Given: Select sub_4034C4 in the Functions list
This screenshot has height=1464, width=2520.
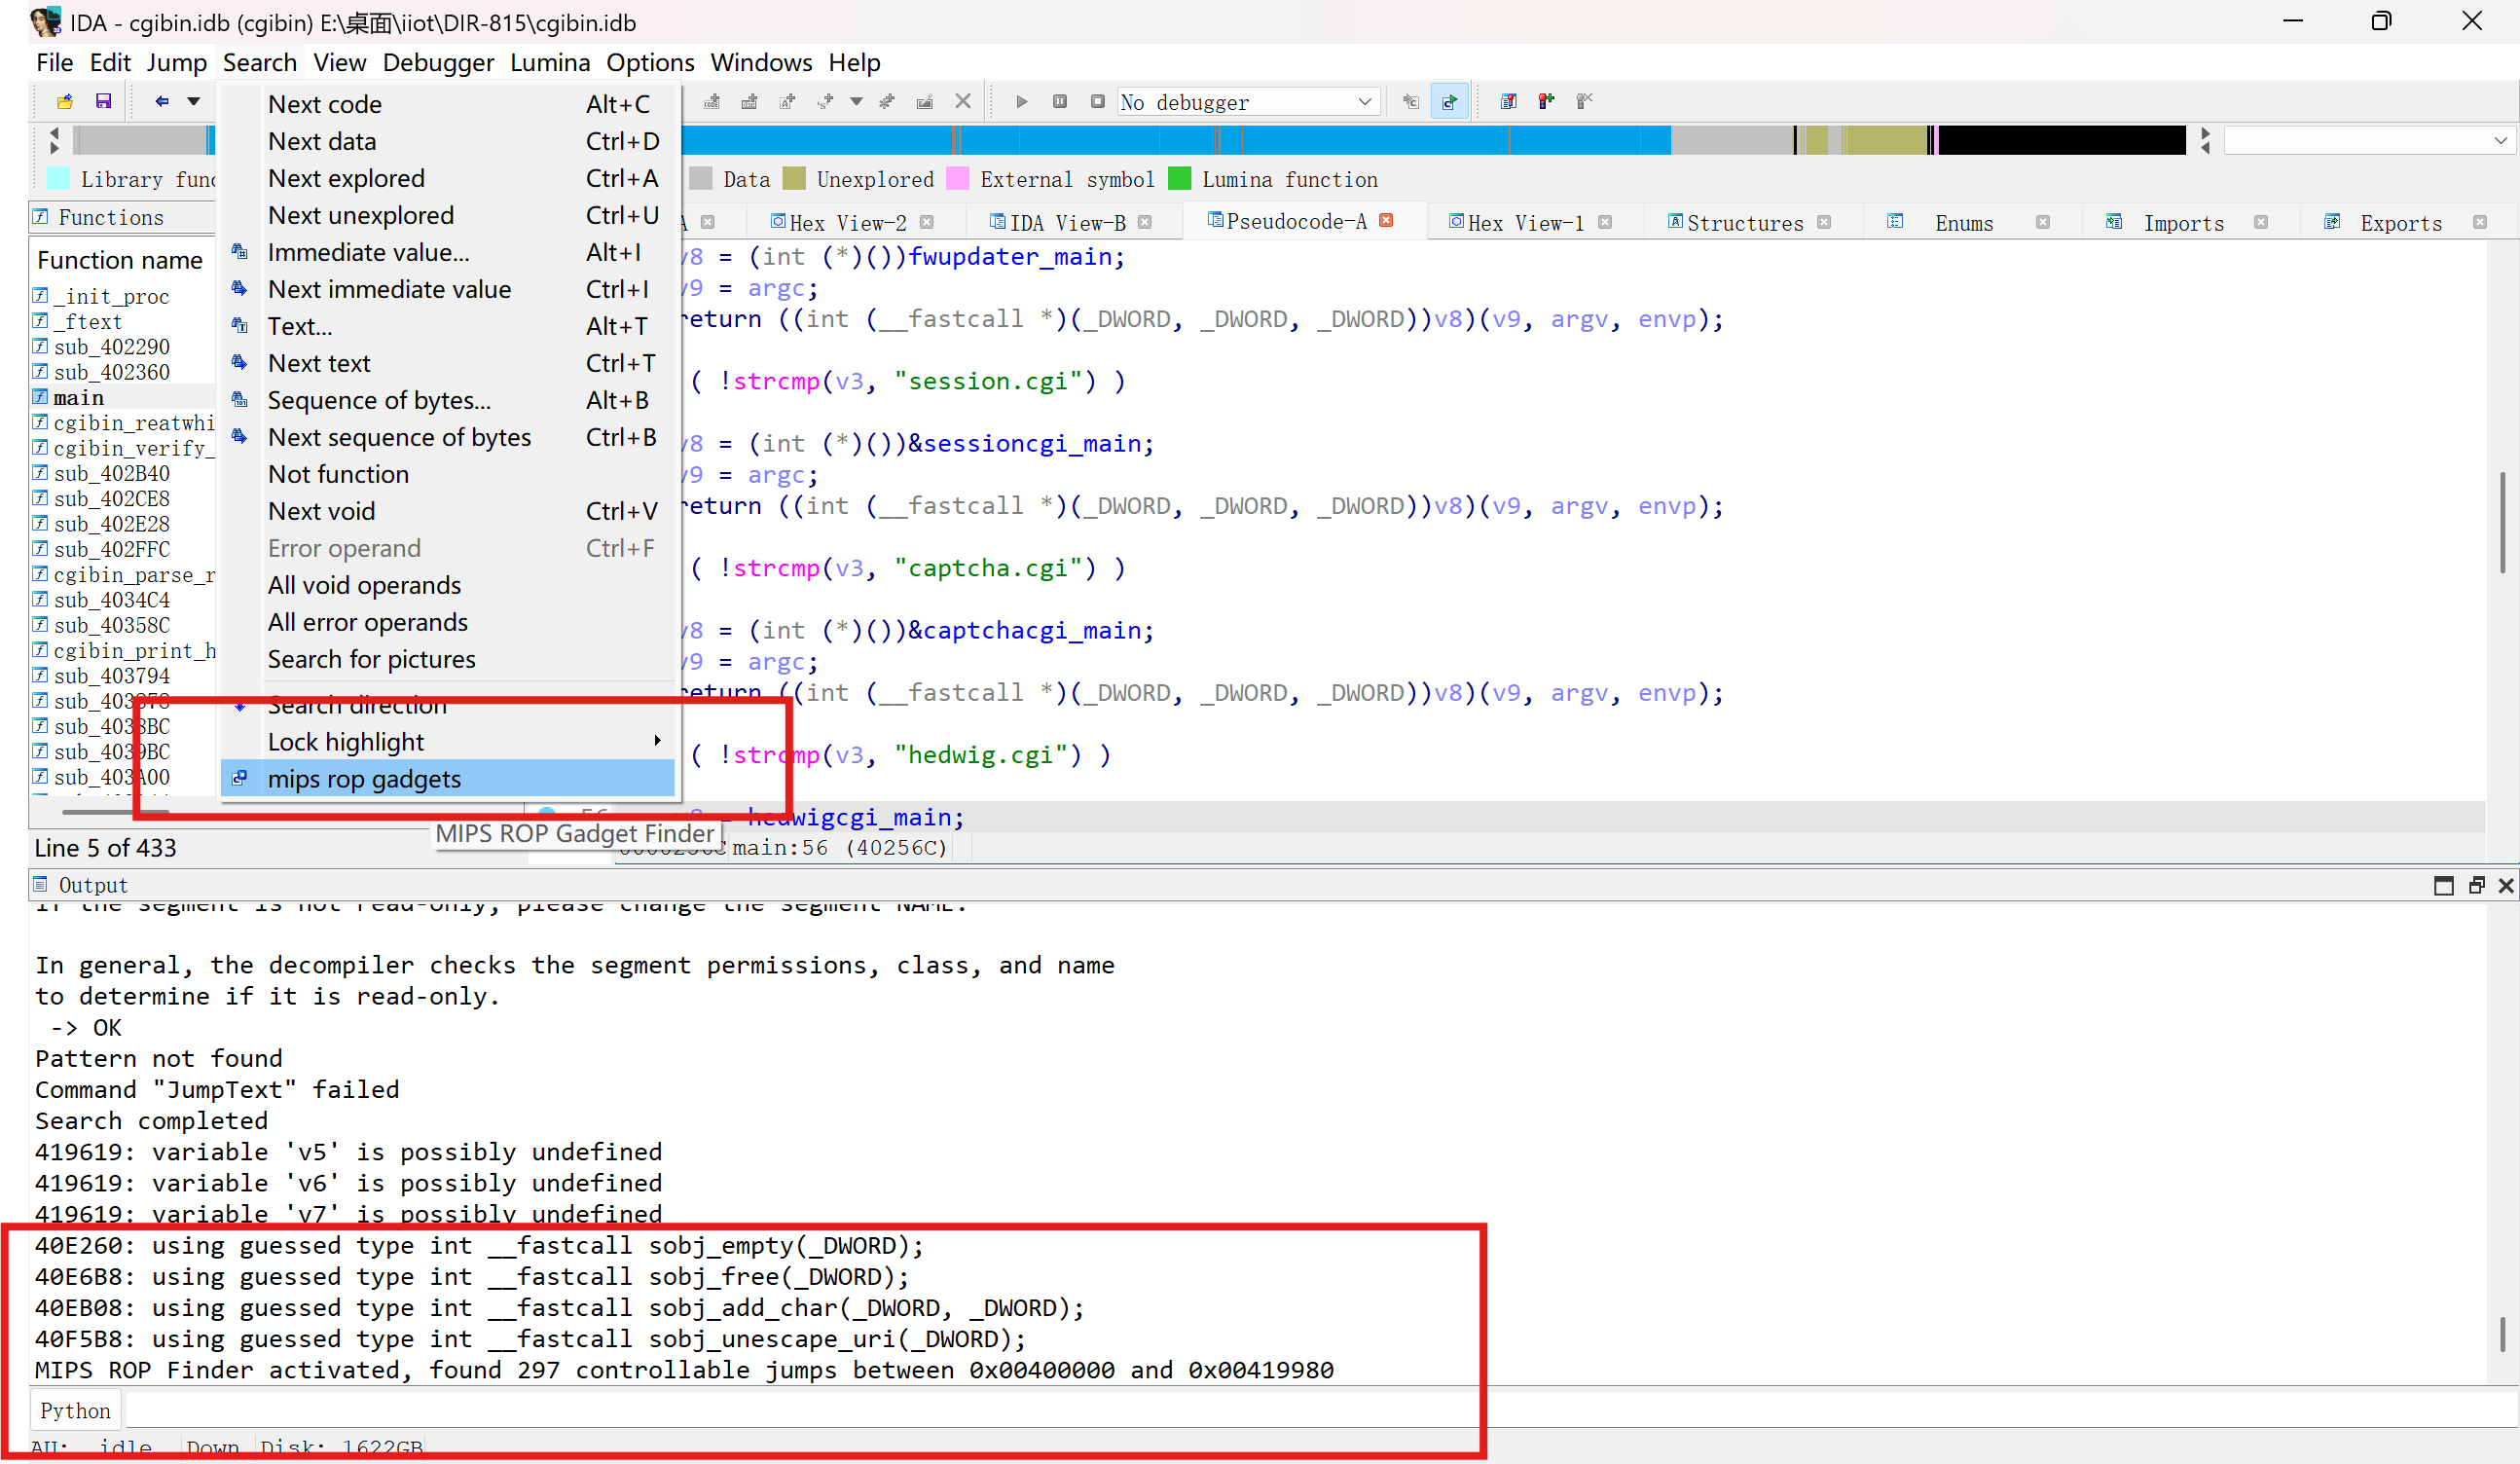Looking at the screenshot, I should point(110,600).
